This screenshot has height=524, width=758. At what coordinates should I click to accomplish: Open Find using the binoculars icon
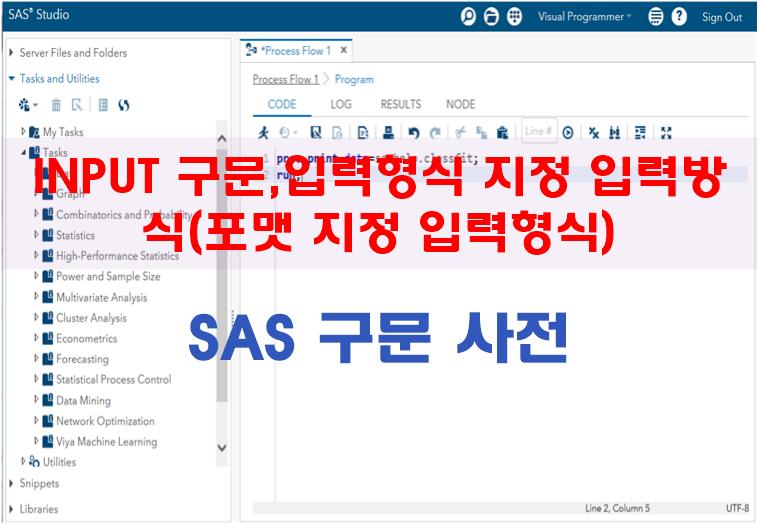pos(615,132)
